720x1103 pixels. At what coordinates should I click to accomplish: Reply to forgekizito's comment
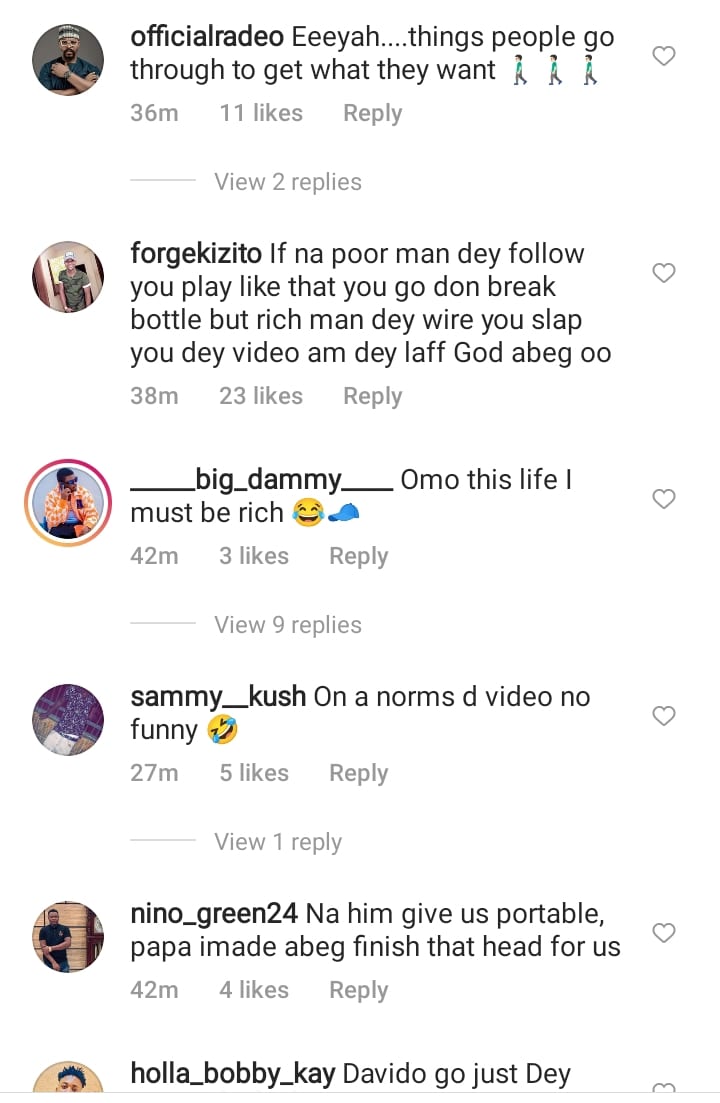tap(372, 397)
